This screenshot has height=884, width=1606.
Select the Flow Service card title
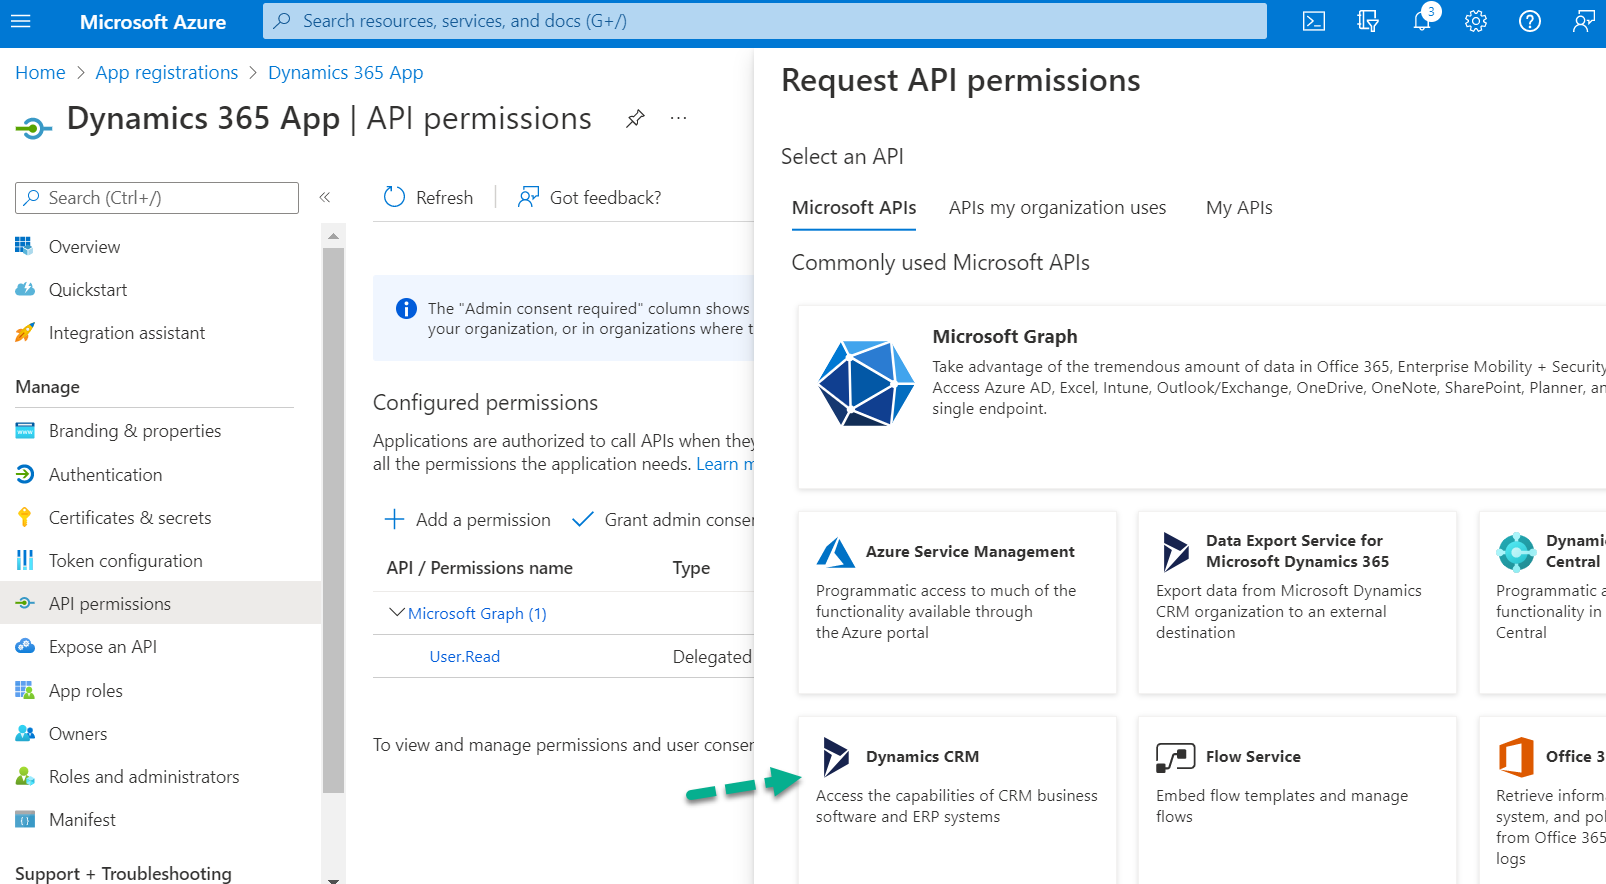1253,757
